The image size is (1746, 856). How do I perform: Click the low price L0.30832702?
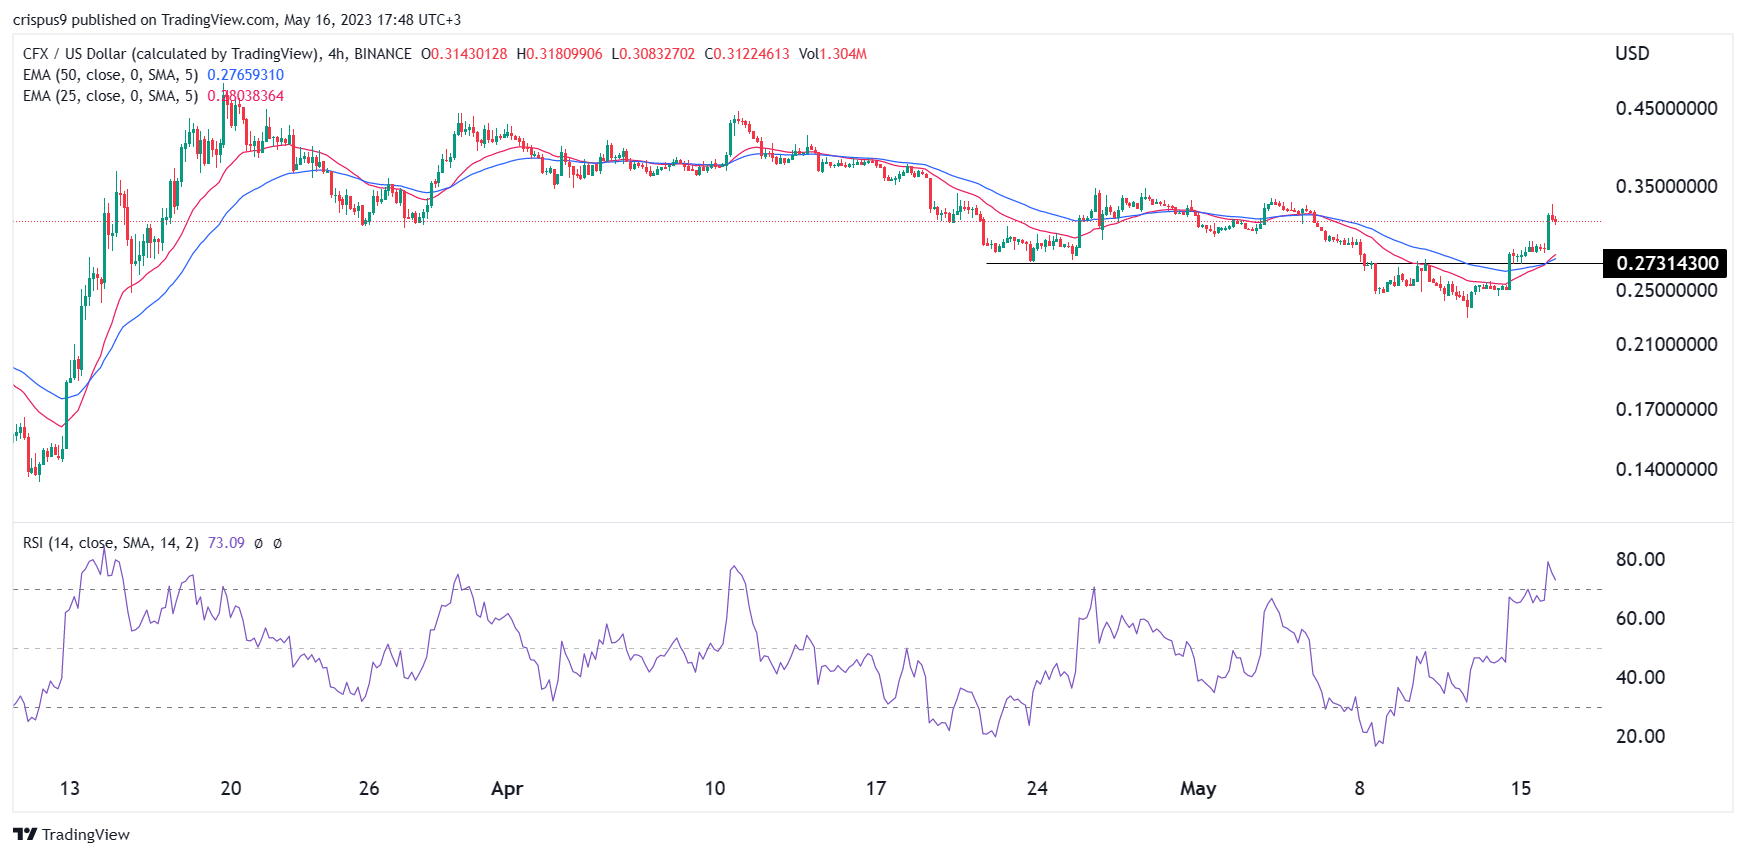[x=655, y=54]
